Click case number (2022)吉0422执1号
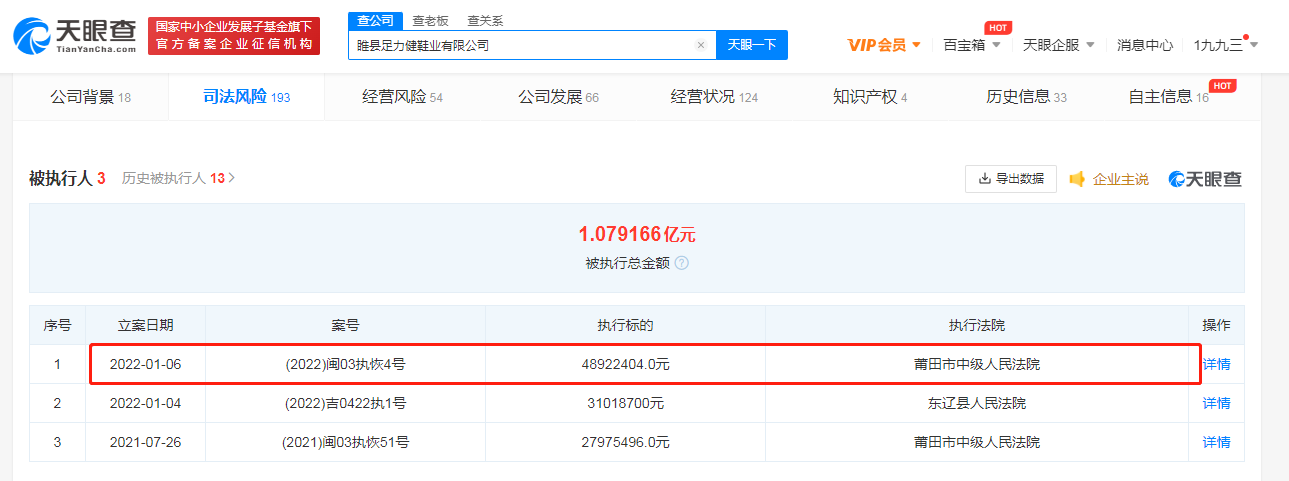Screen dimensions: 1289x481 [345, 404]
